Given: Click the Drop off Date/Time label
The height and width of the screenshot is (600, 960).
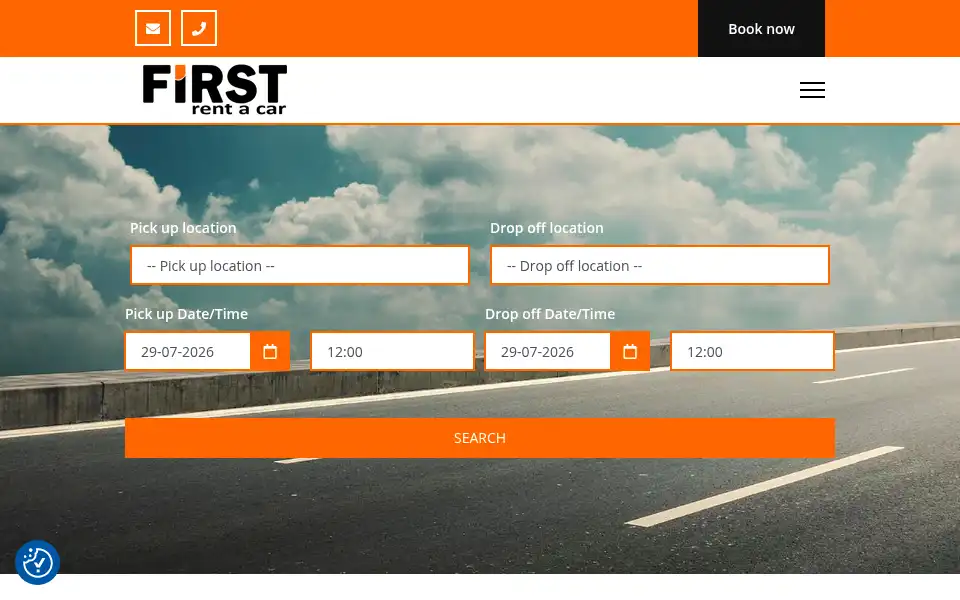Looking at the screenshot, I should 550,314.
